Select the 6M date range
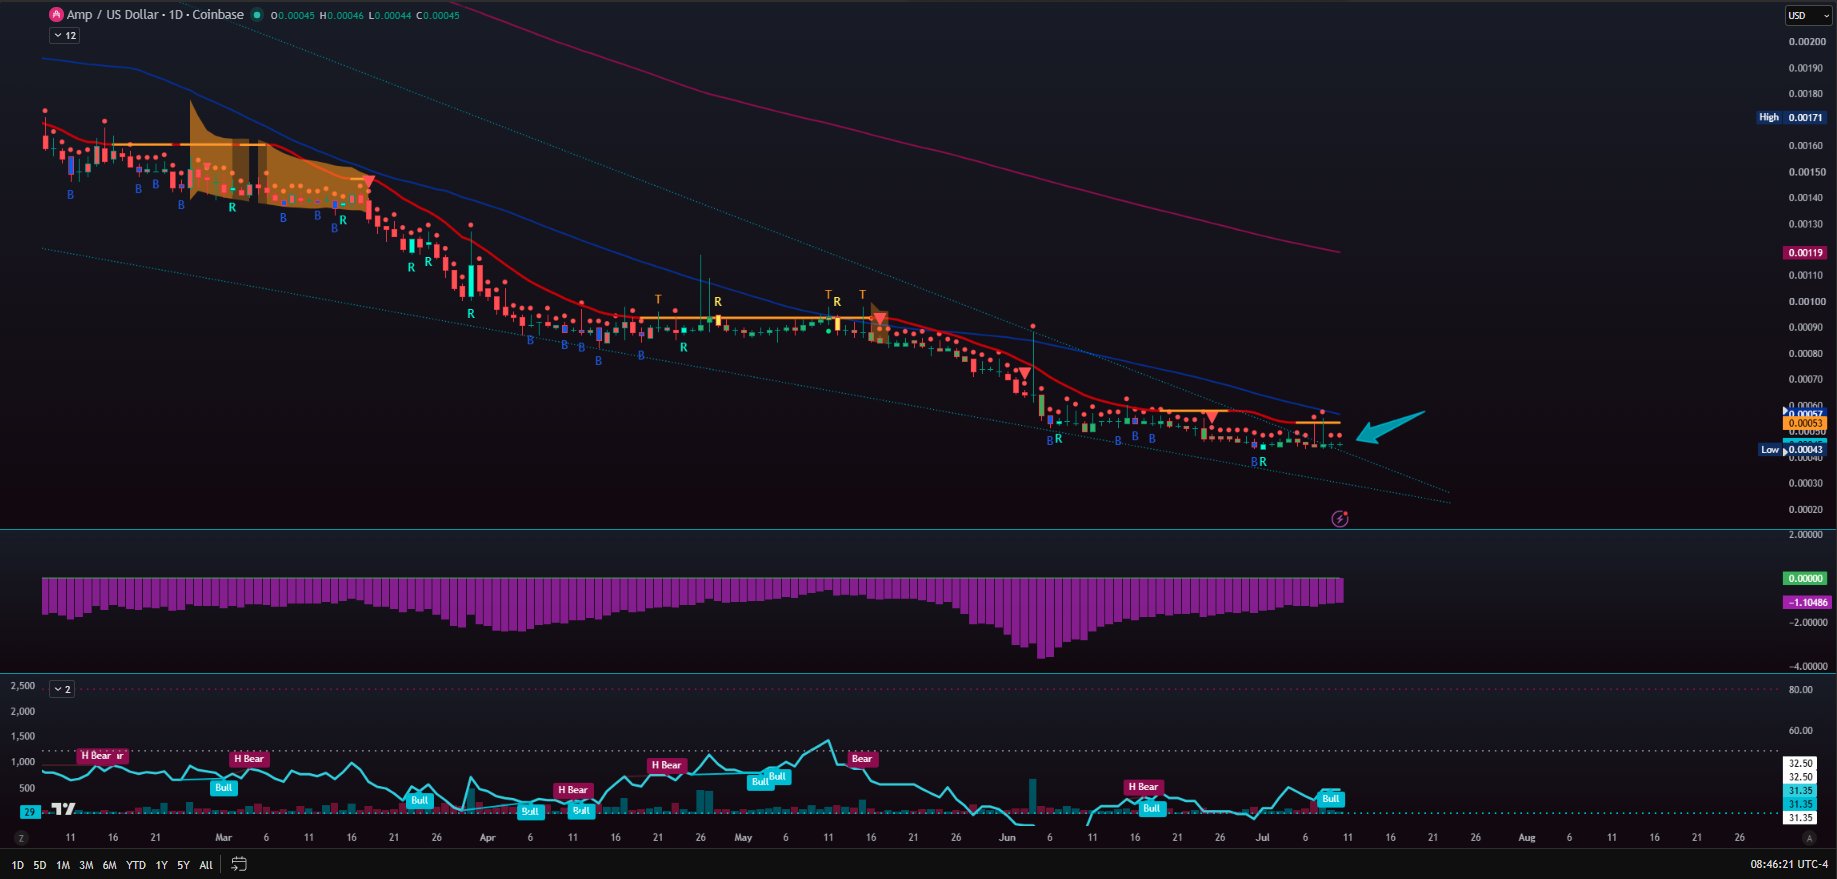Viewport: 1837px width, 879px height. click(109, 865)
